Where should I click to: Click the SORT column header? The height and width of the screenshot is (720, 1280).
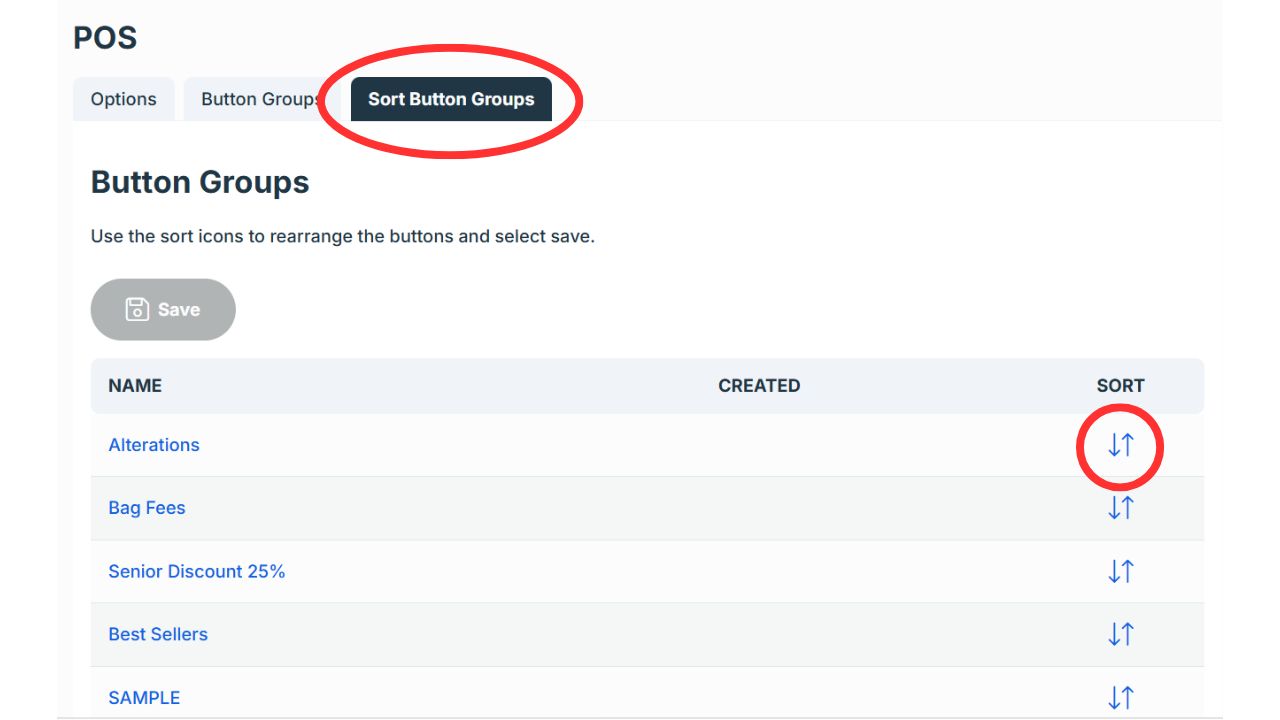pyautogui.click(x=1120, y=386)
